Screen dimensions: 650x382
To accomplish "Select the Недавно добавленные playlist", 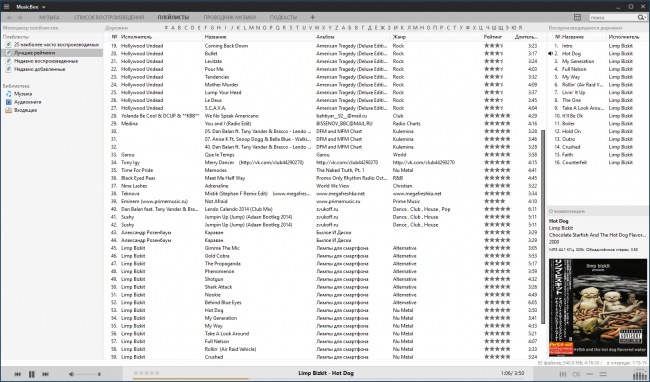I will tap(40, 69).
